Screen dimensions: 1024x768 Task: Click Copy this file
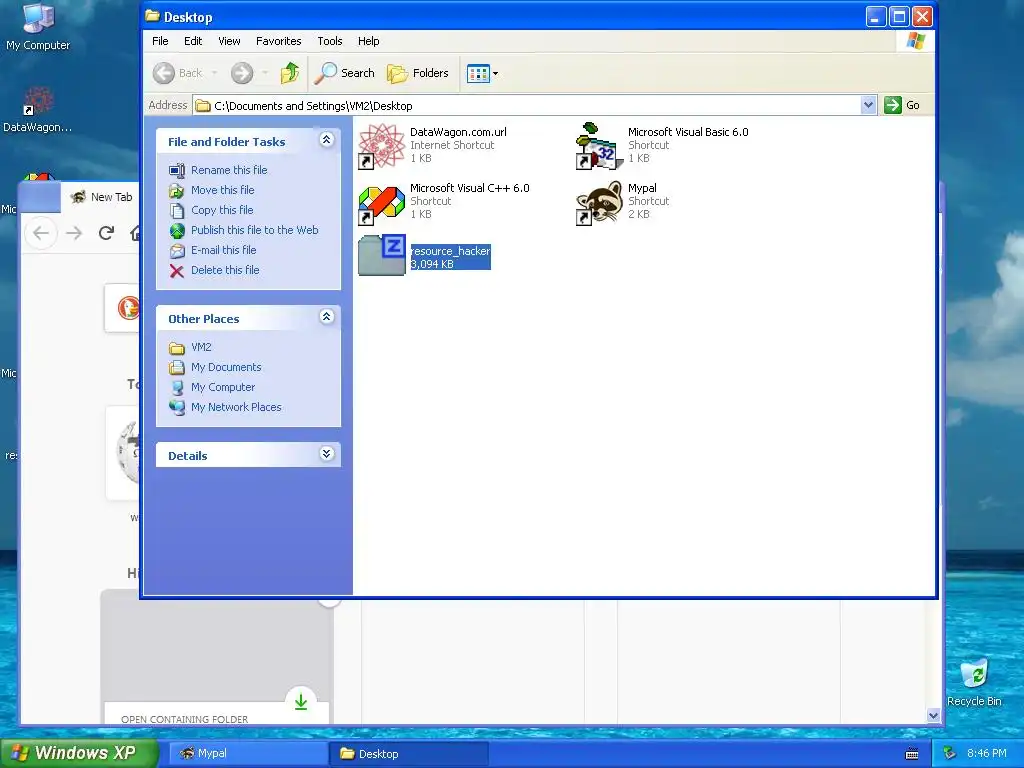(x=222, y=210)
